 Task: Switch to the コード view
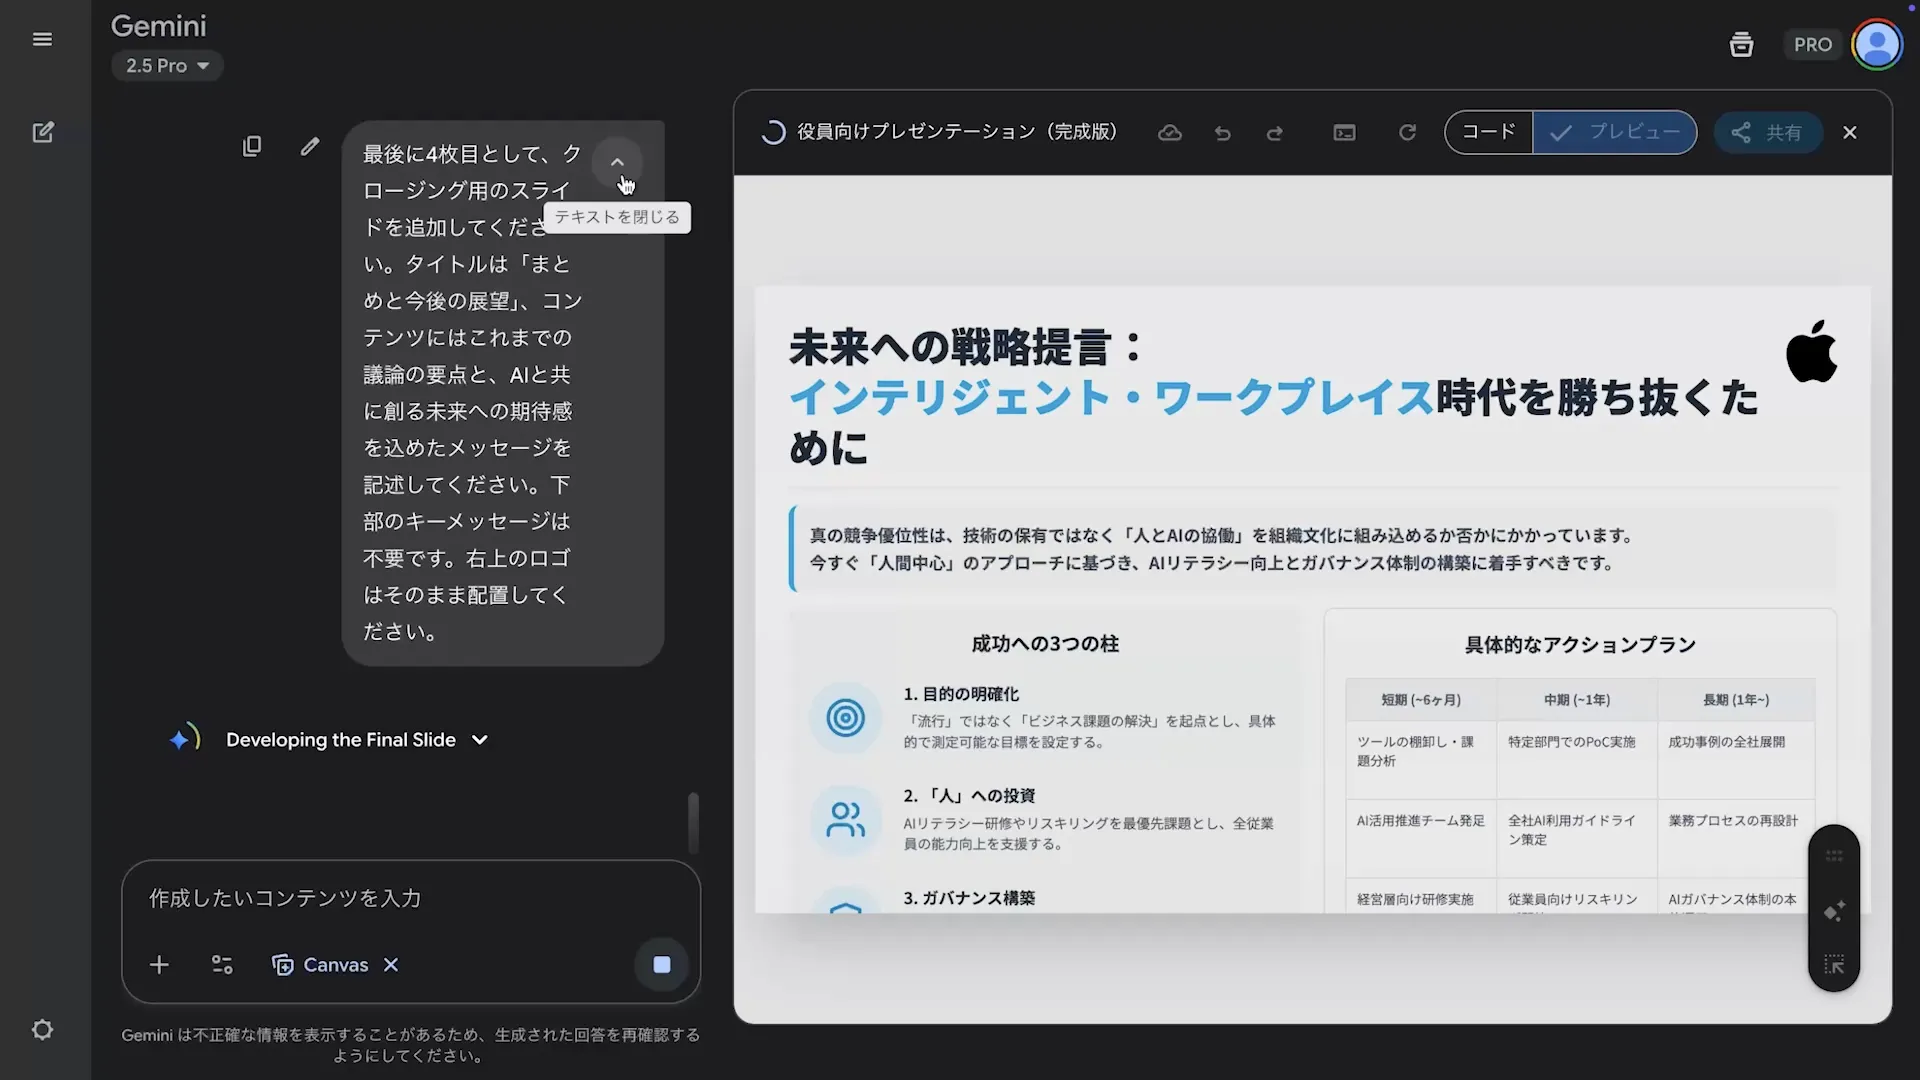[x=1489, y=132]
